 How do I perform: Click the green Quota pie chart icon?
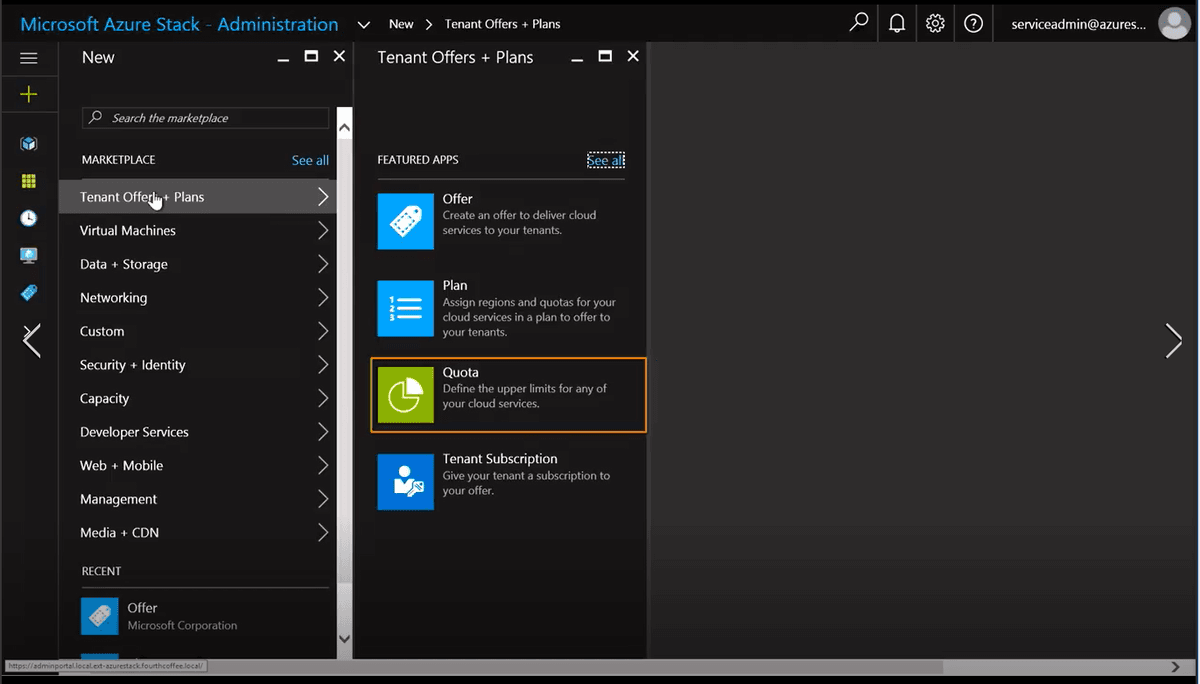tap(406, 395)
